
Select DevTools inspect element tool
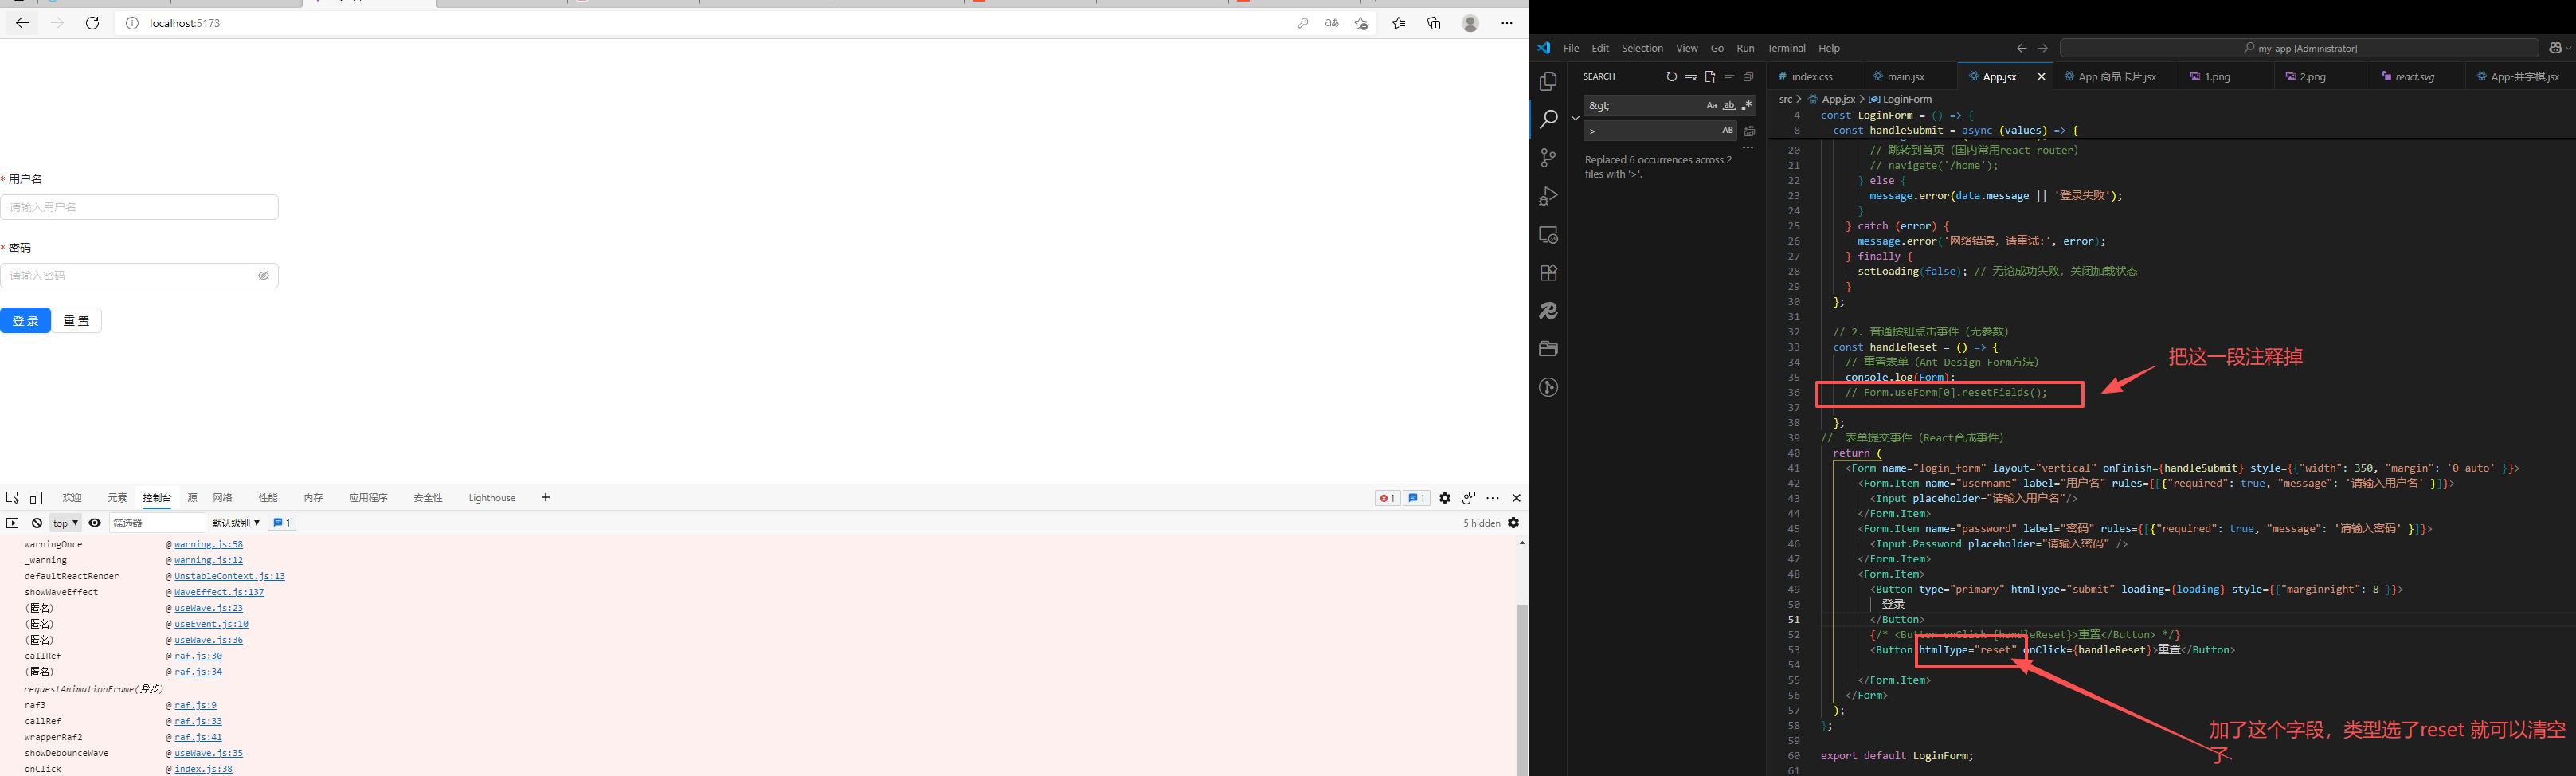pos(12,498)
